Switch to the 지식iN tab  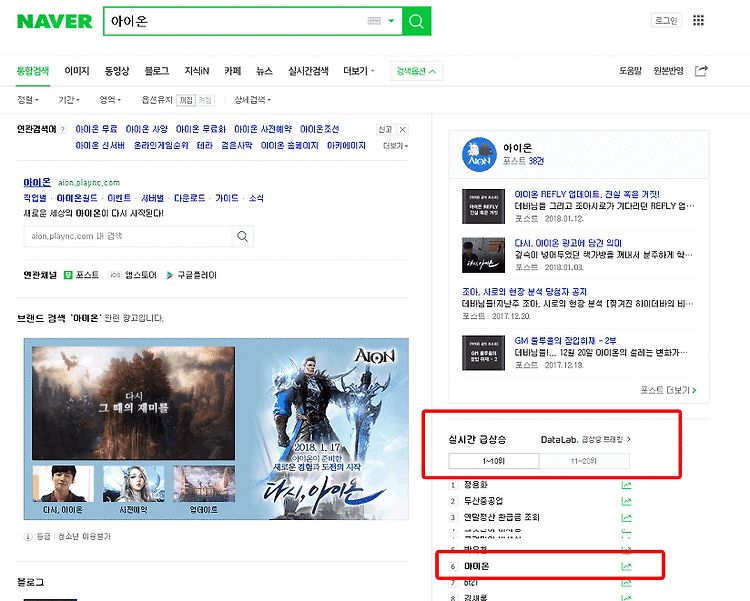[x=197, y=71]
